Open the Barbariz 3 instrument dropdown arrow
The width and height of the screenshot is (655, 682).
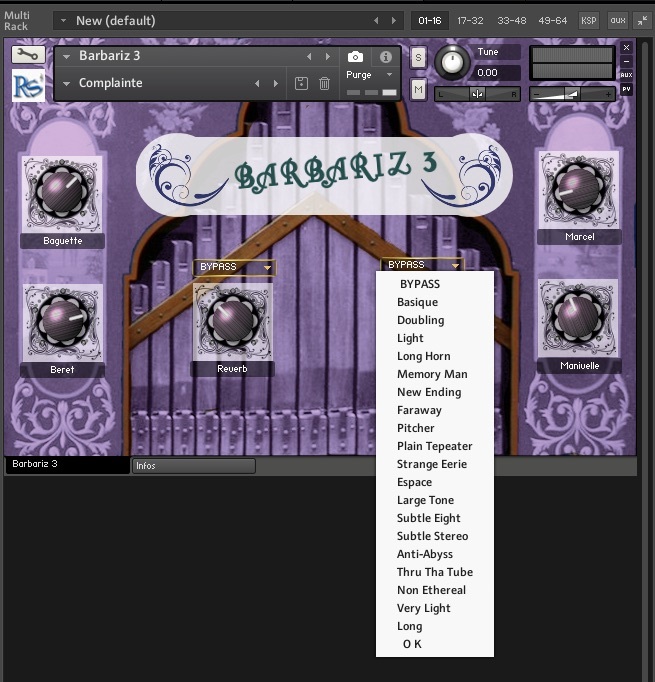(x=67, y=57)
